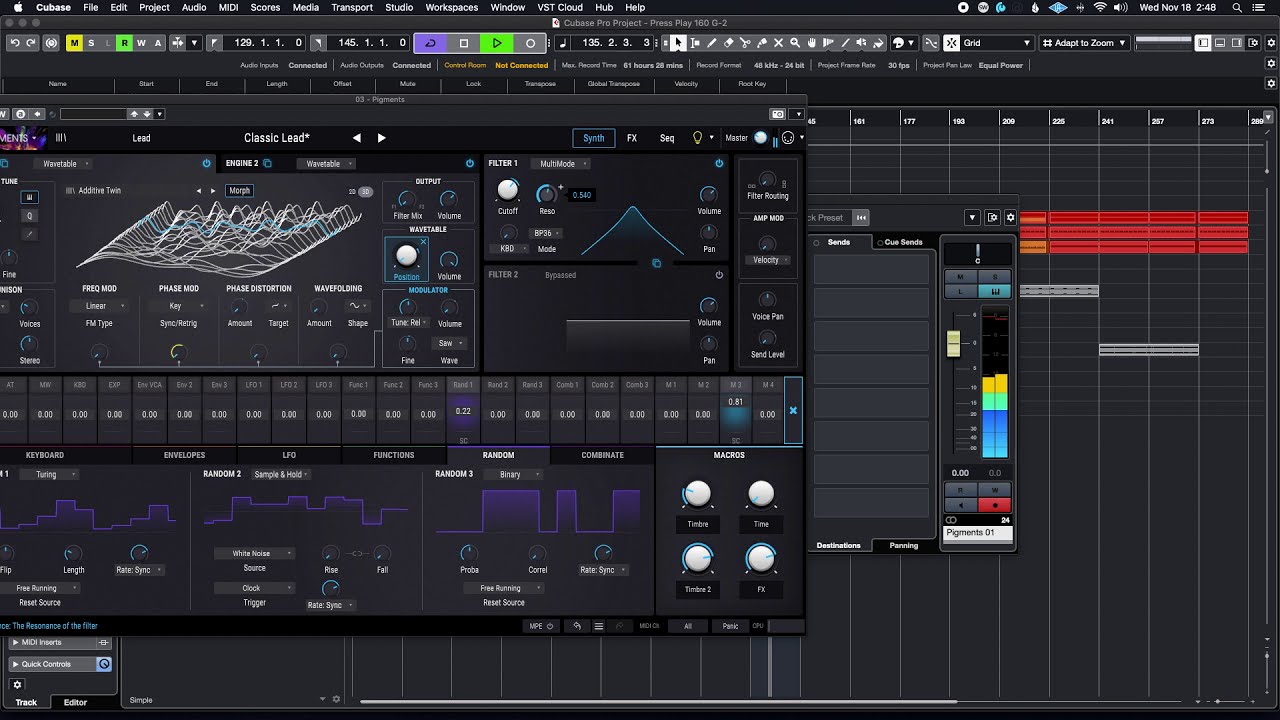Click the Morph button on wavetable
This screenshot has height=720, width=1280.
[x=240, y=190]
